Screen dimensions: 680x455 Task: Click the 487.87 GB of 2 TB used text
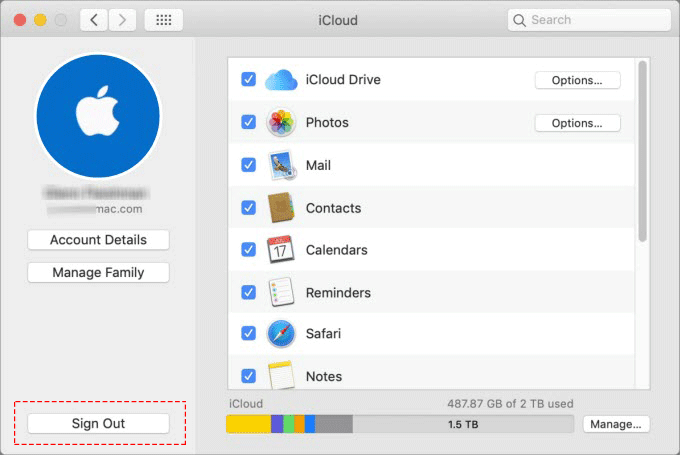pos(510,404)
